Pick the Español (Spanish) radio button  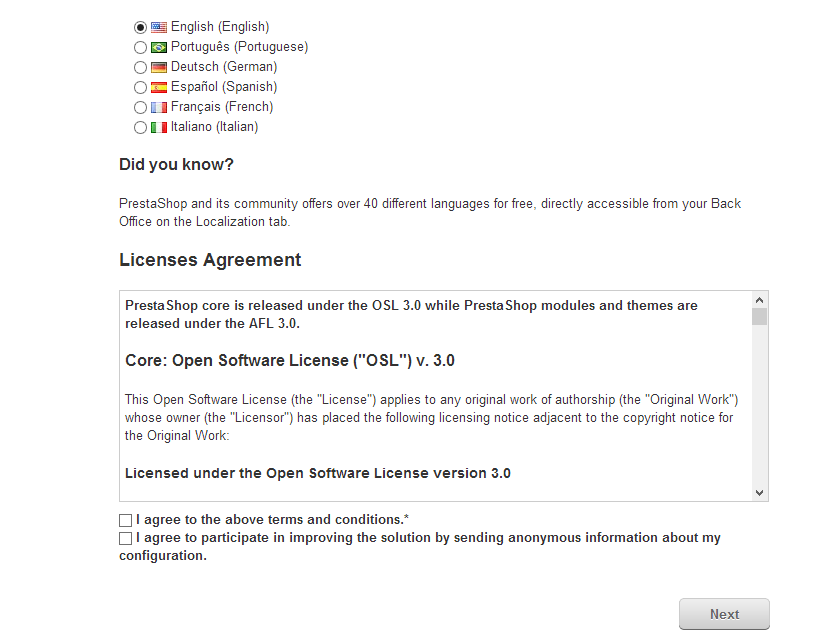(x=140, y=87)
